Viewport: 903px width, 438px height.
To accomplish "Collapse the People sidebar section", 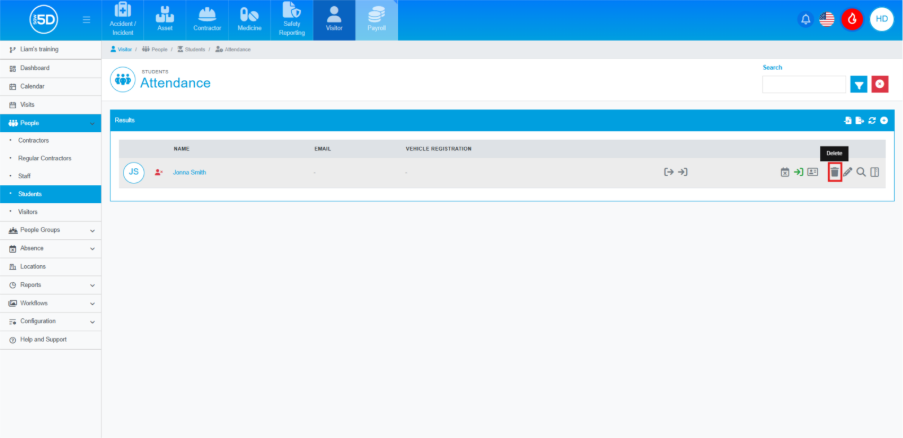I will [92, 122].
